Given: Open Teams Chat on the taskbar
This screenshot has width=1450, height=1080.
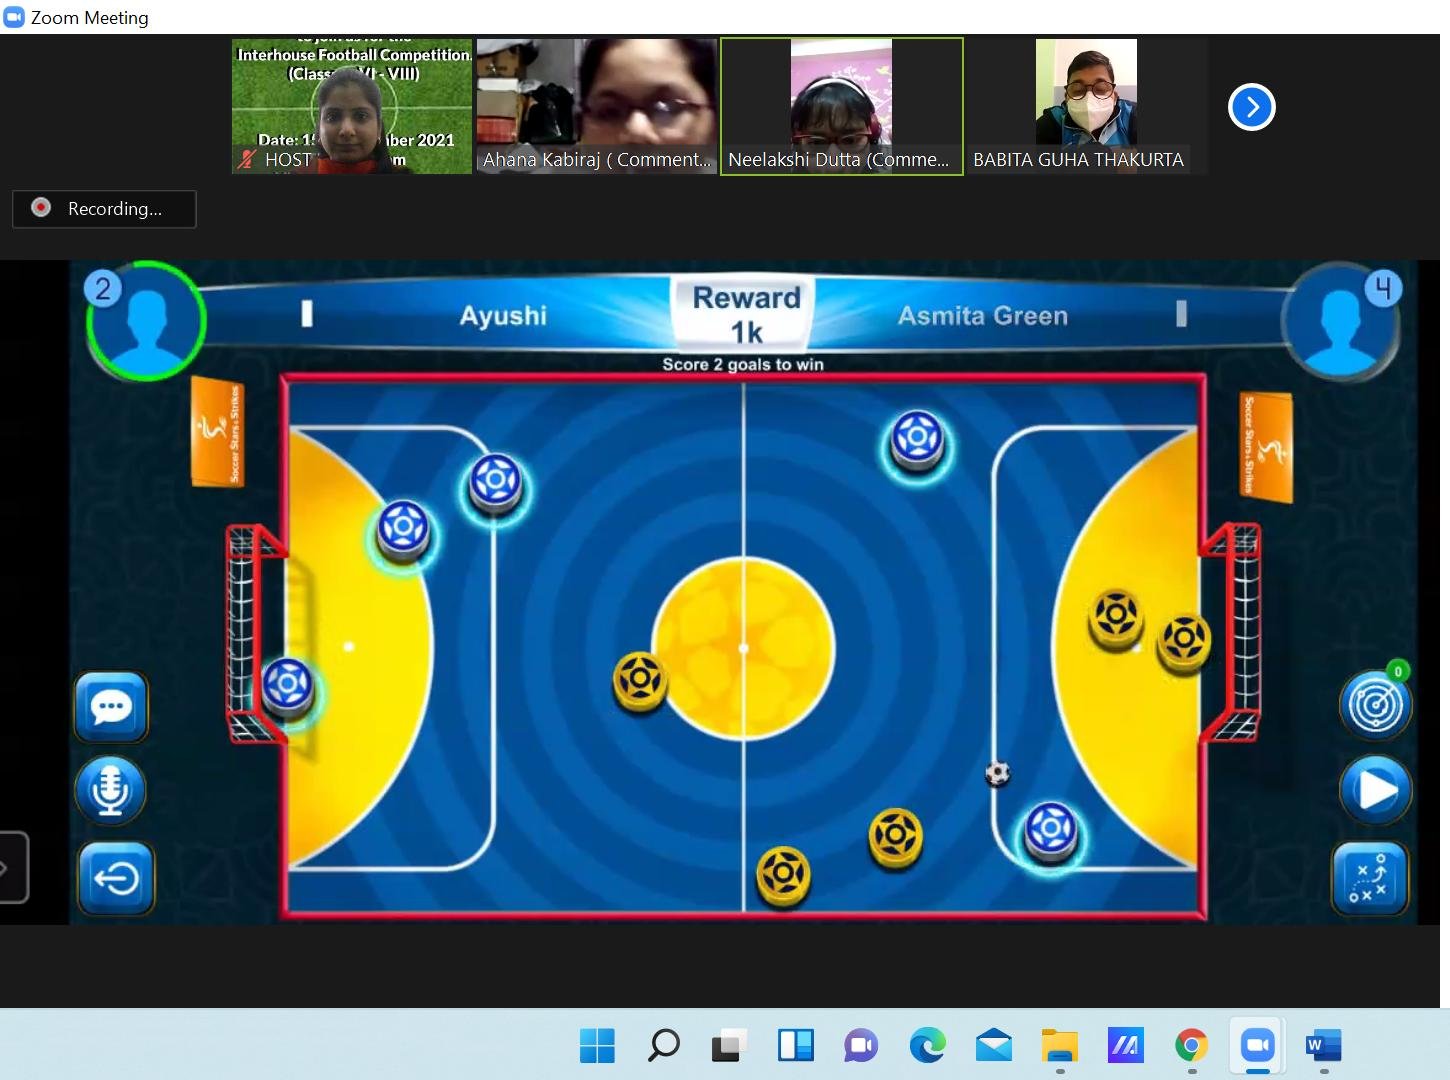Looking at the screenshot, I should point(861,1046).
